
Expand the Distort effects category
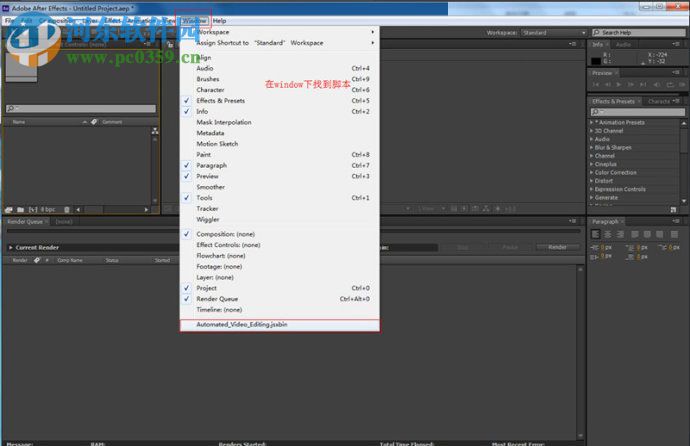[x=591, y=181]
